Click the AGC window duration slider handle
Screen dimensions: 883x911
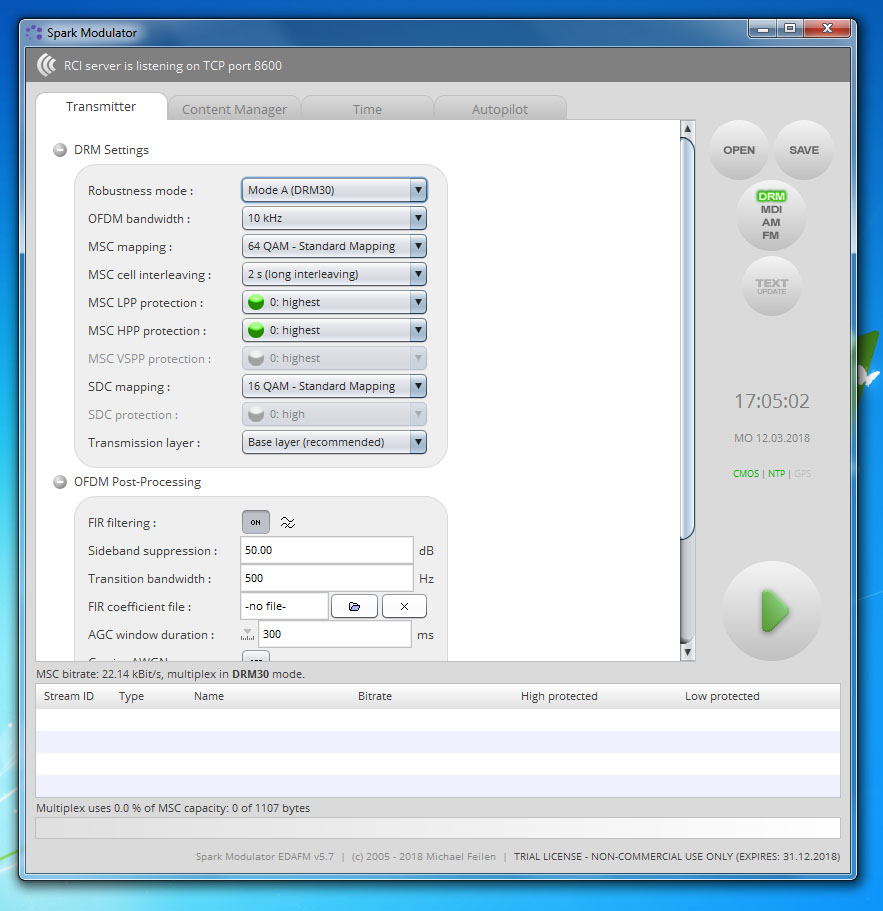tap(248, 634)
